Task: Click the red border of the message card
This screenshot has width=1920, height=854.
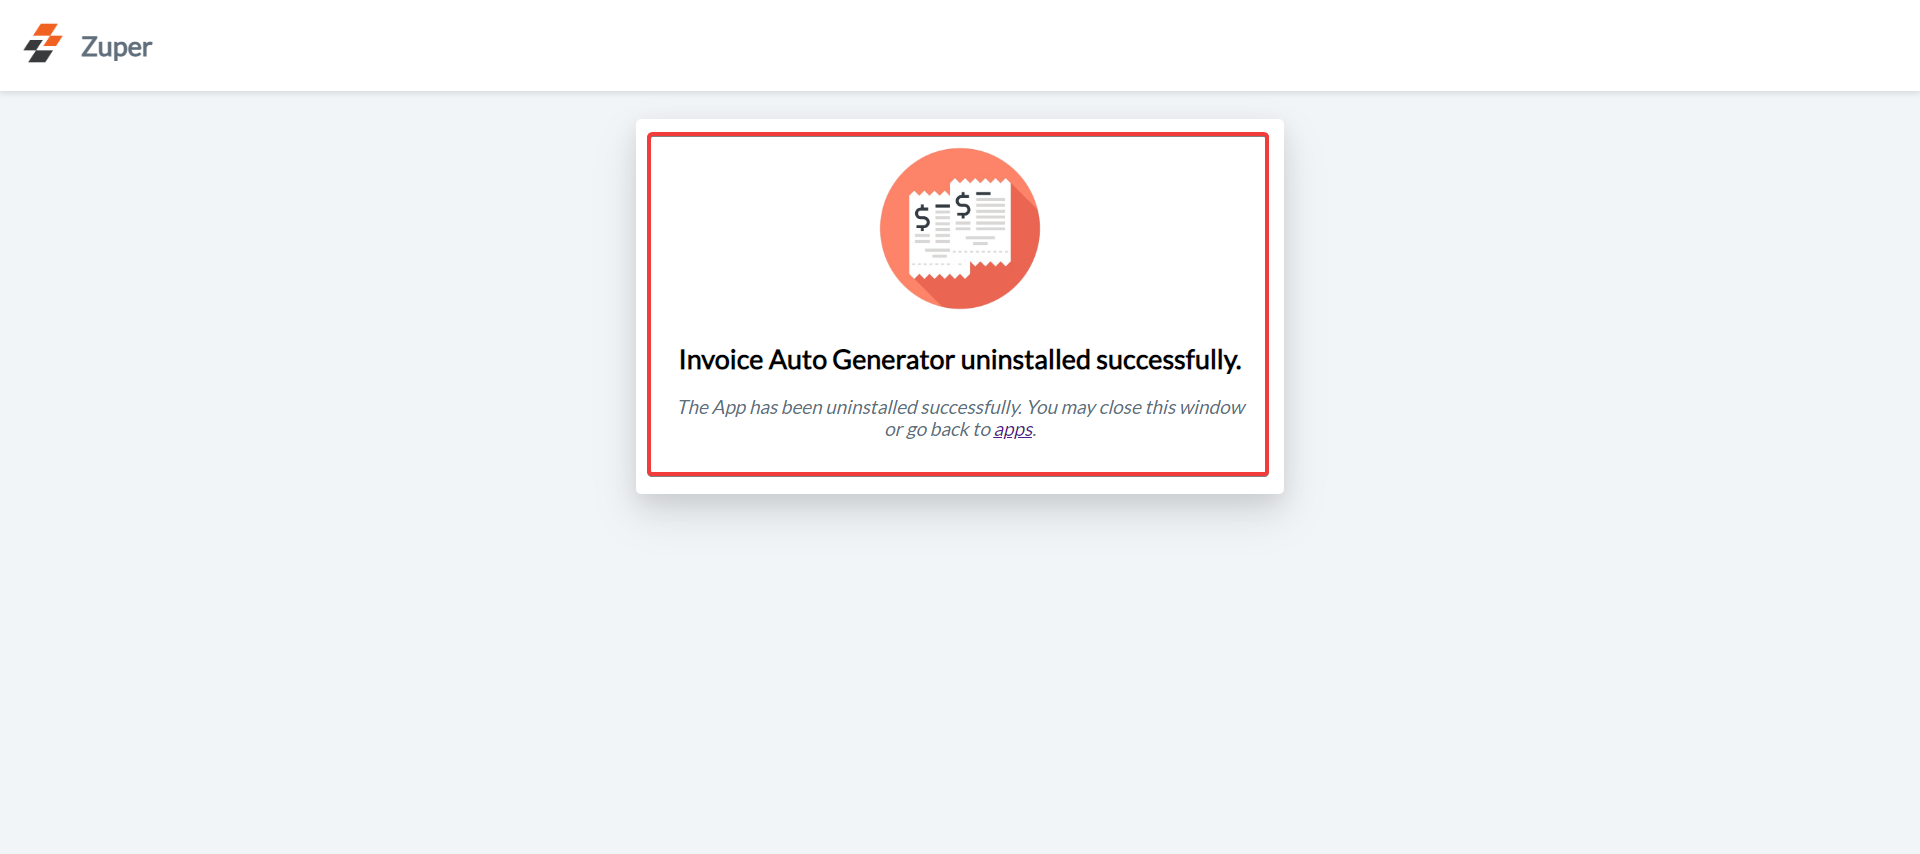Action: 958,135
